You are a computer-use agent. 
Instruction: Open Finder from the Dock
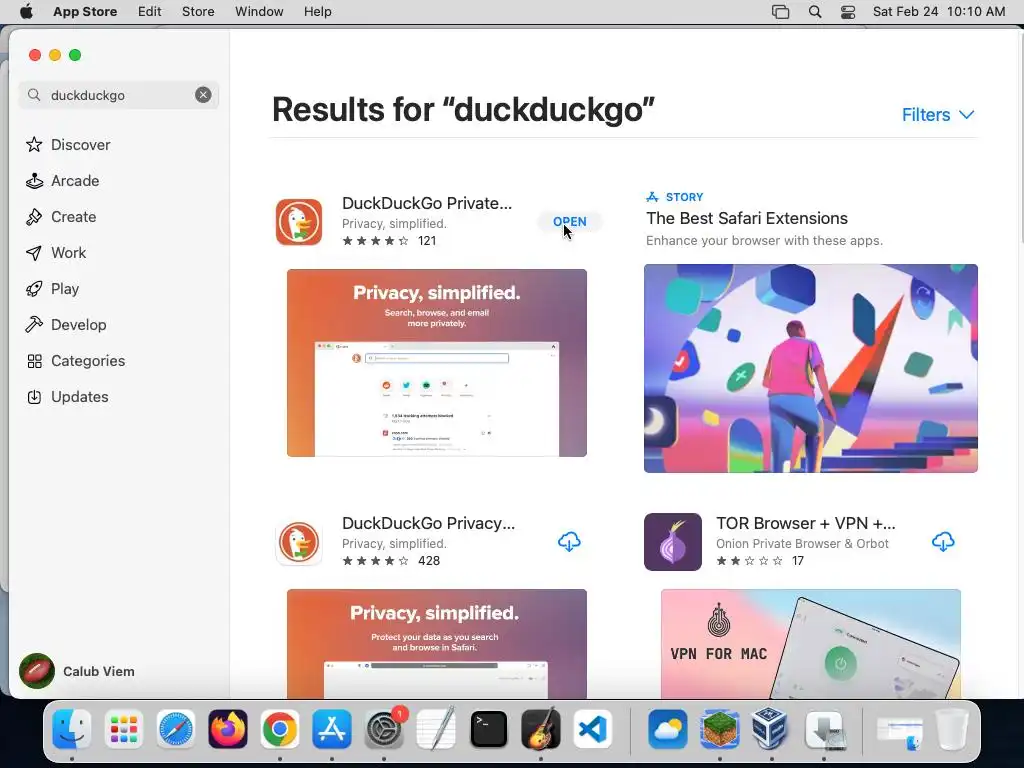[71, 729]
